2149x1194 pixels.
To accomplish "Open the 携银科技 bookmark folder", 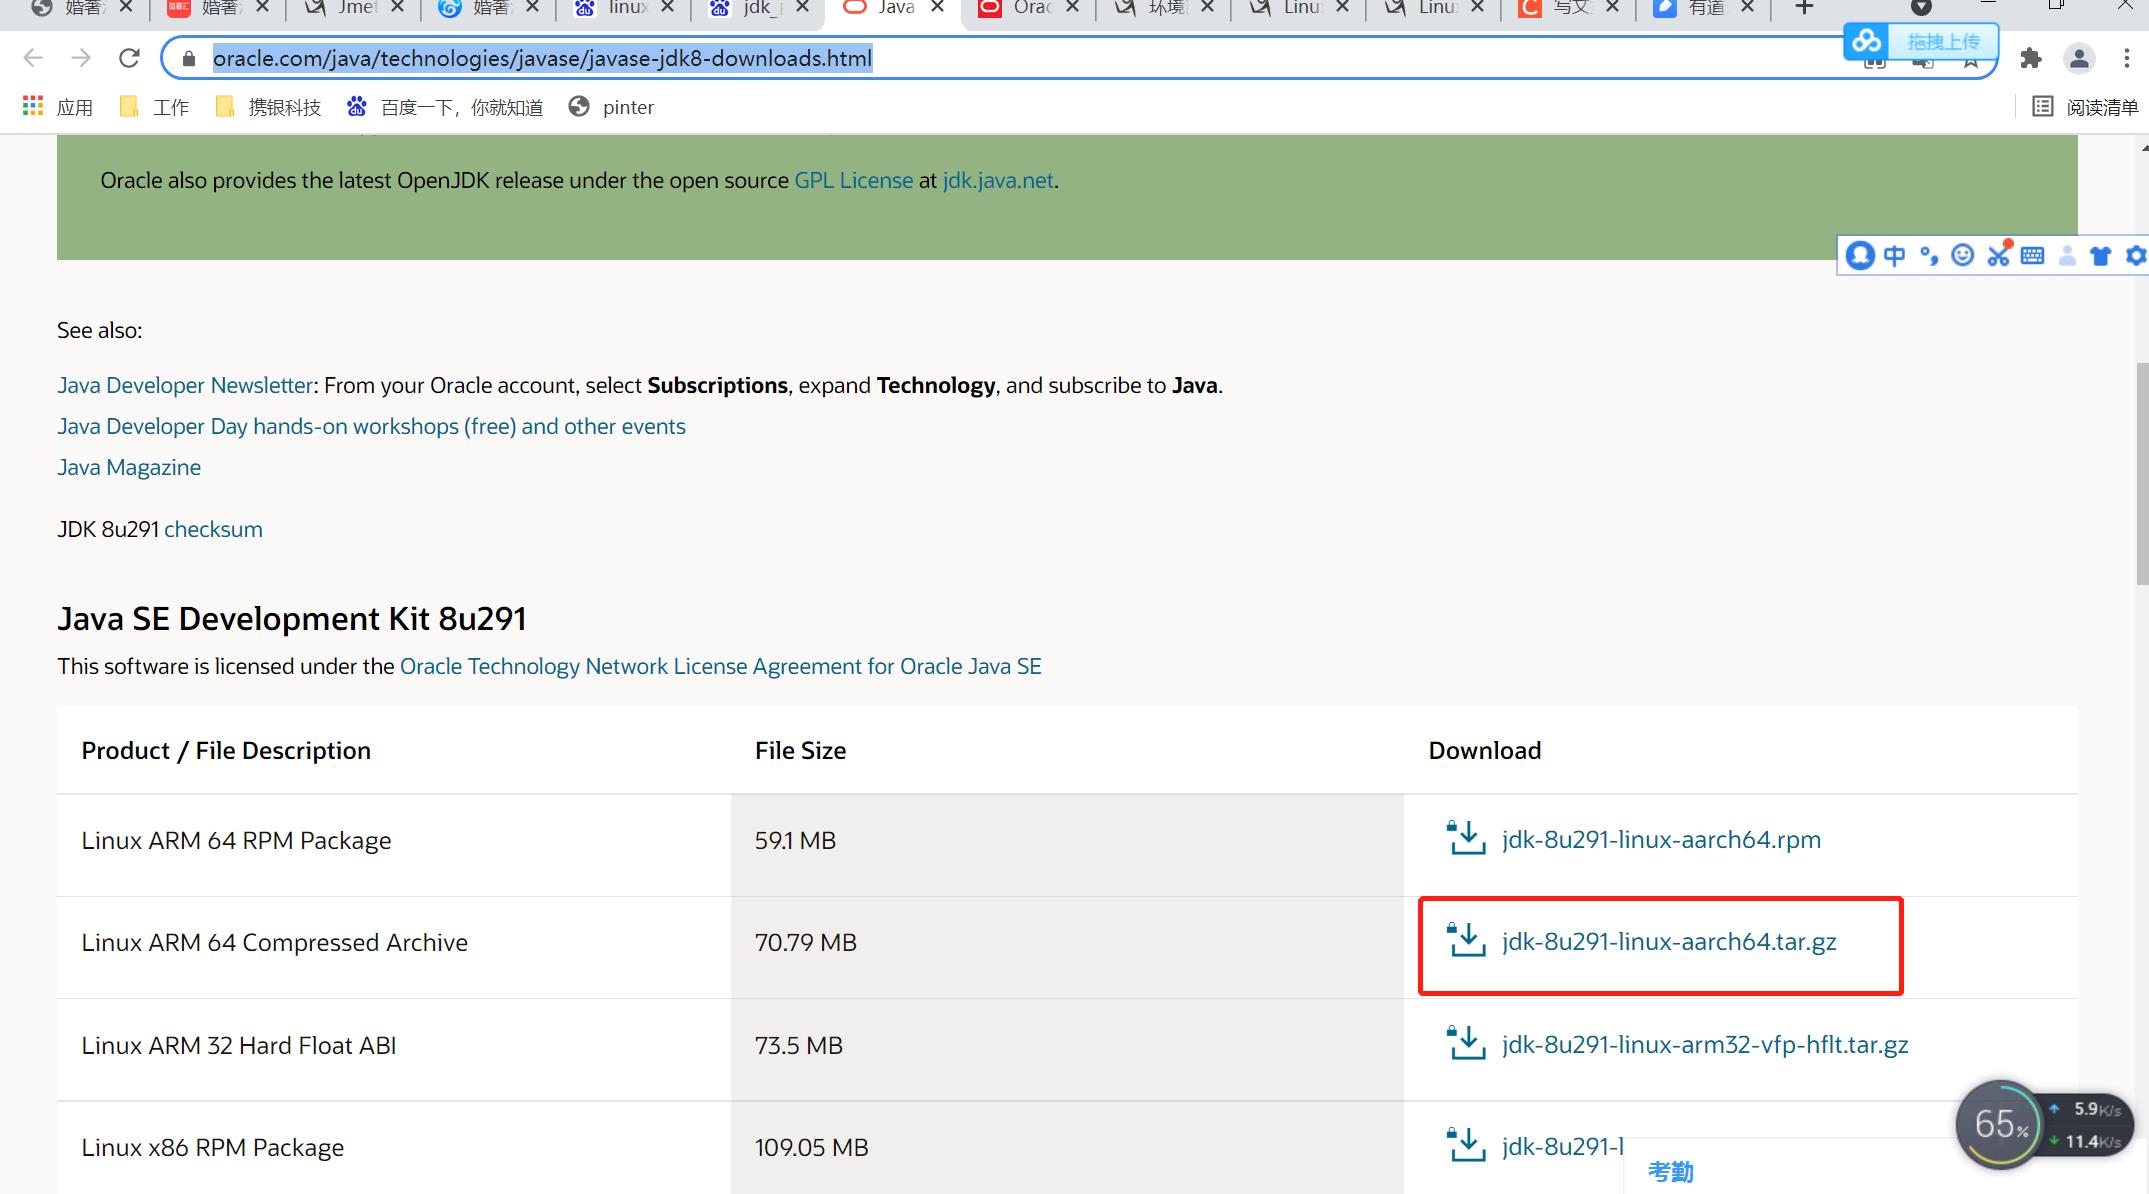I will [268, 107].
